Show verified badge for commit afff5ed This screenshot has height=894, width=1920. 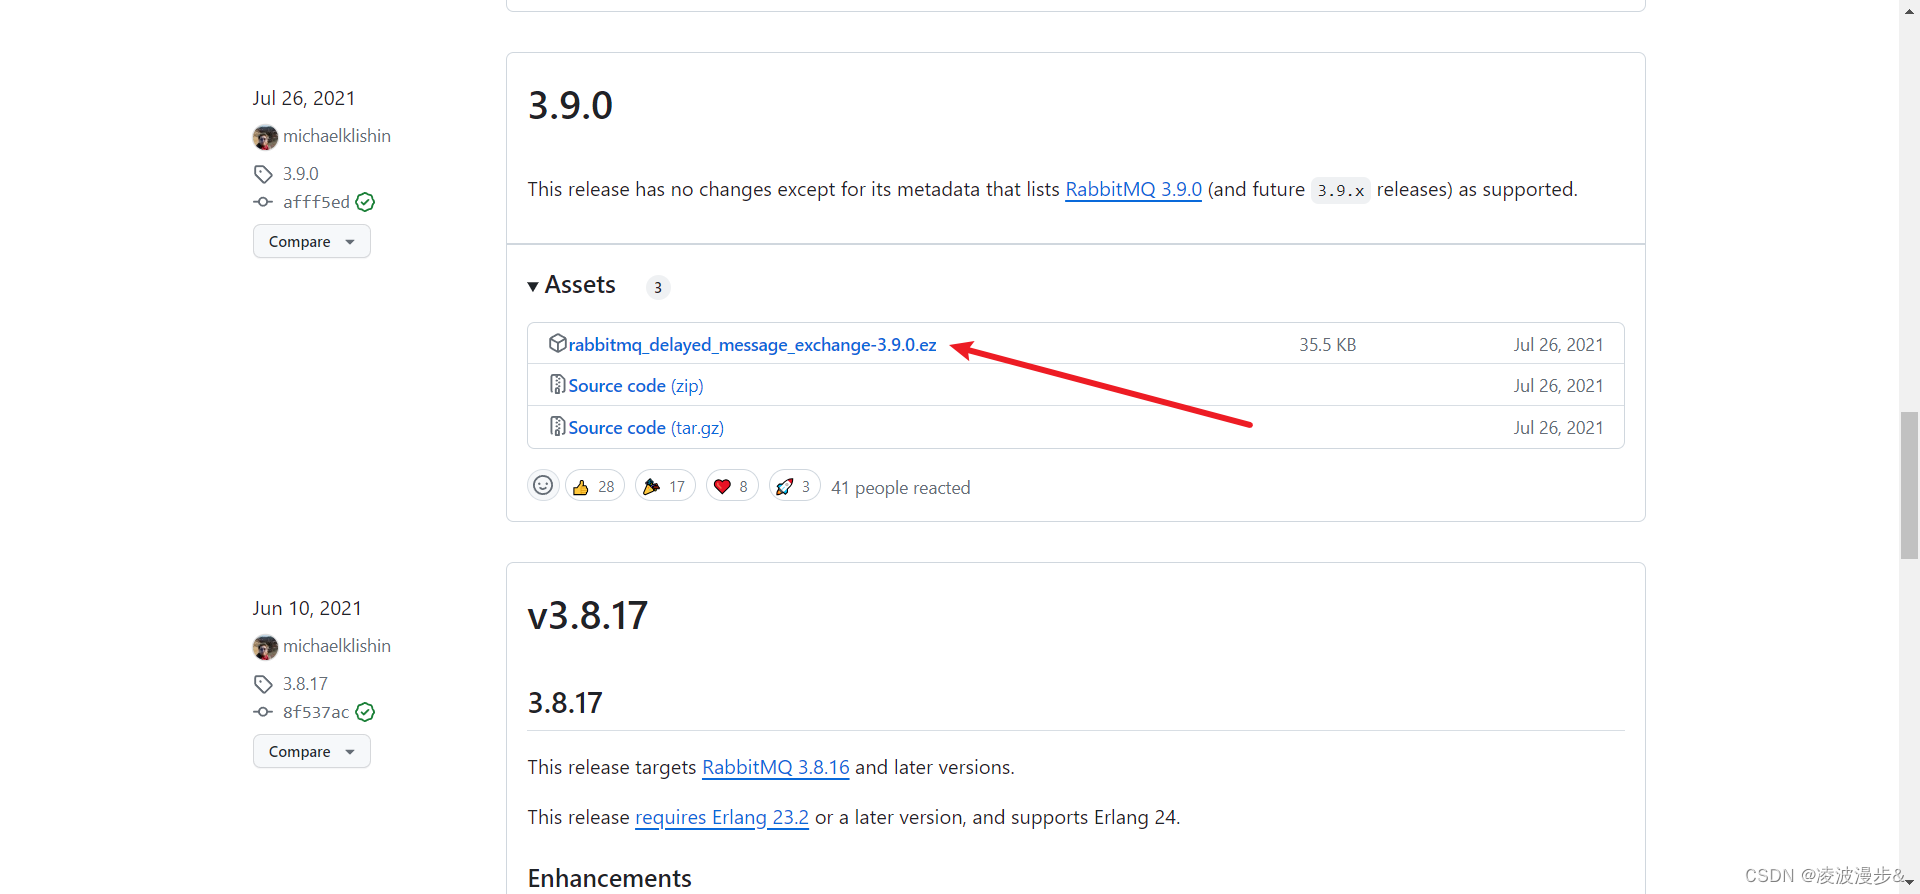pyautogui.click(x=365, y=202)
